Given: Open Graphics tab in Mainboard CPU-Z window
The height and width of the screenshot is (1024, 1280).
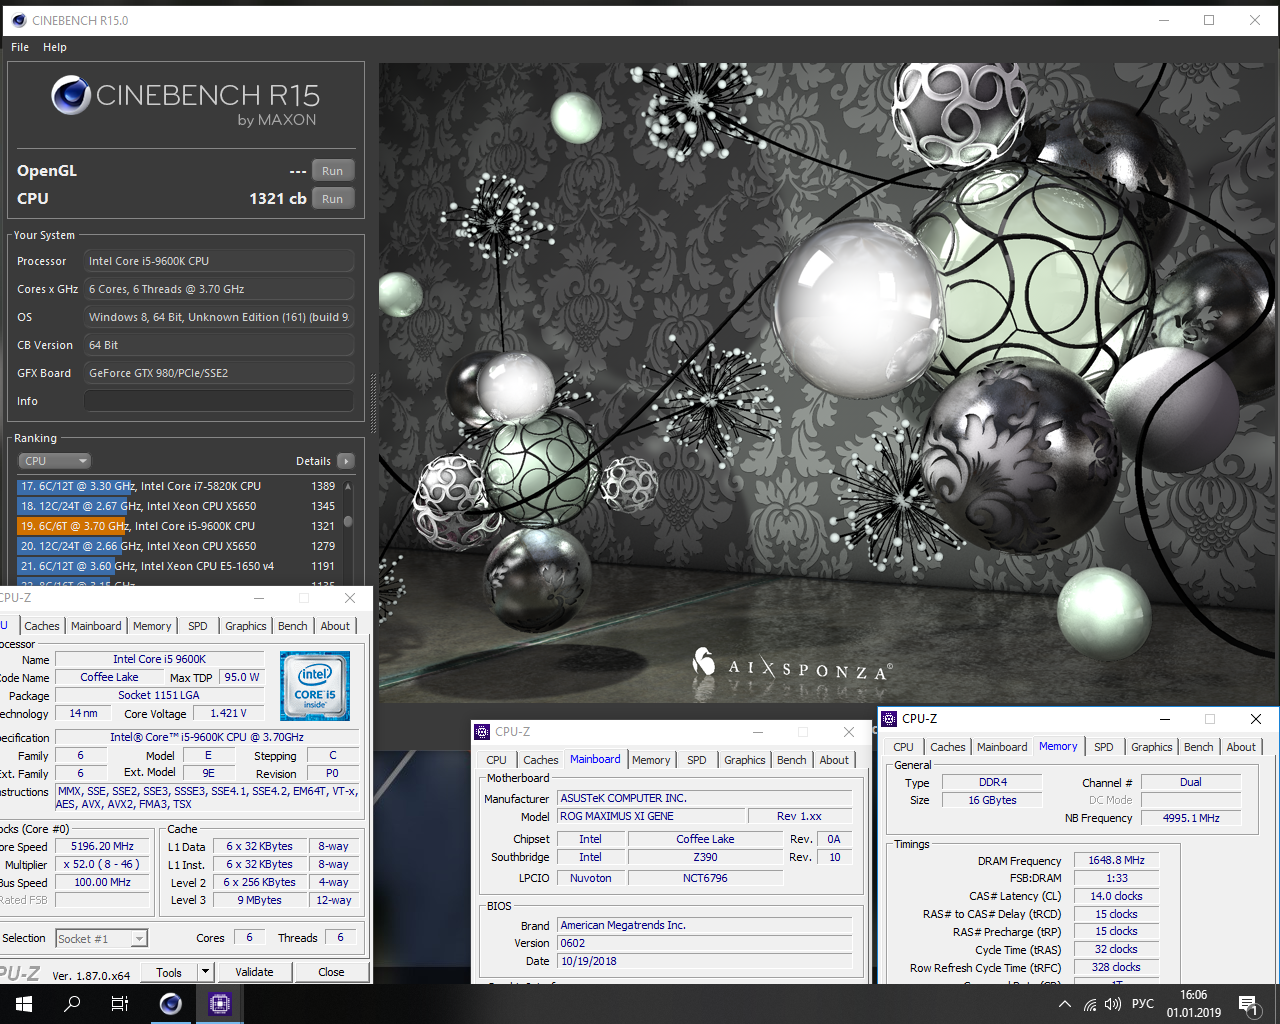Looking at the screenshot, I should [745, 760].
